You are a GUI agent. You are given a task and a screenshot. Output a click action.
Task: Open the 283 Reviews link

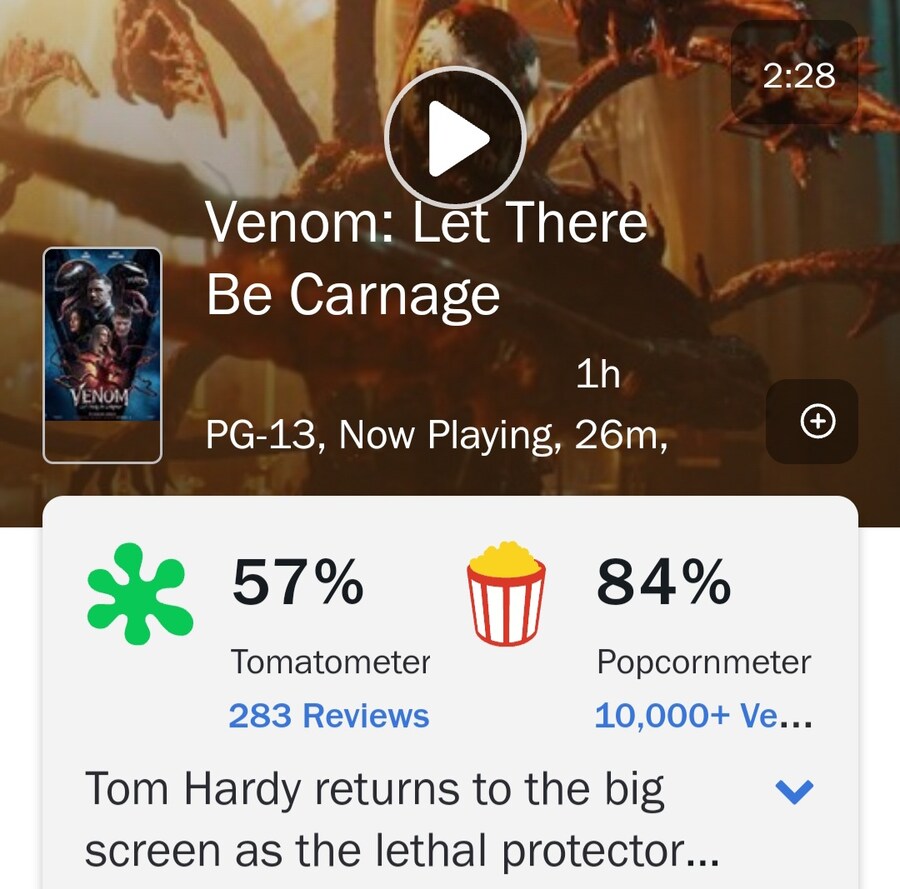[x=328, y=715]
